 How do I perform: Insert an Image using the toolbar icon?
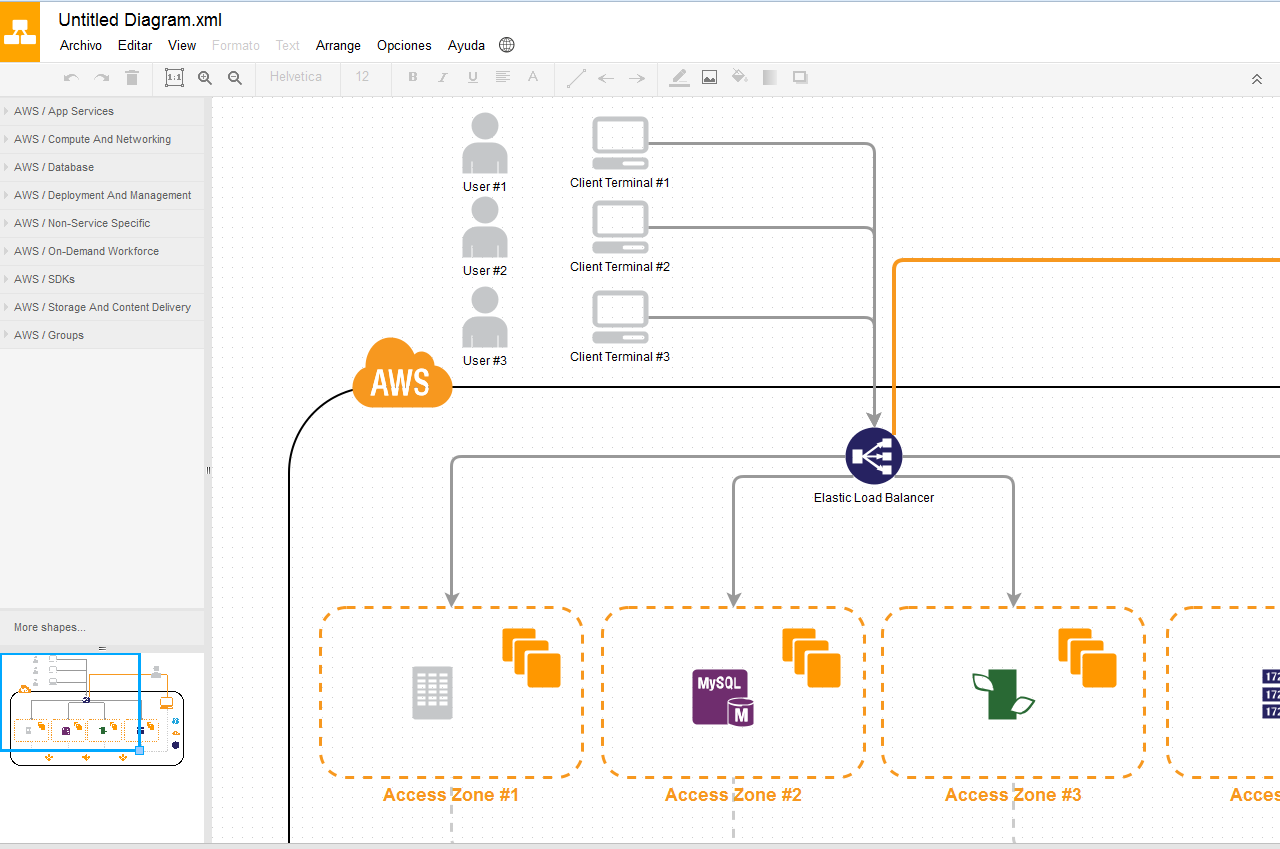click(x=709, y=77)
